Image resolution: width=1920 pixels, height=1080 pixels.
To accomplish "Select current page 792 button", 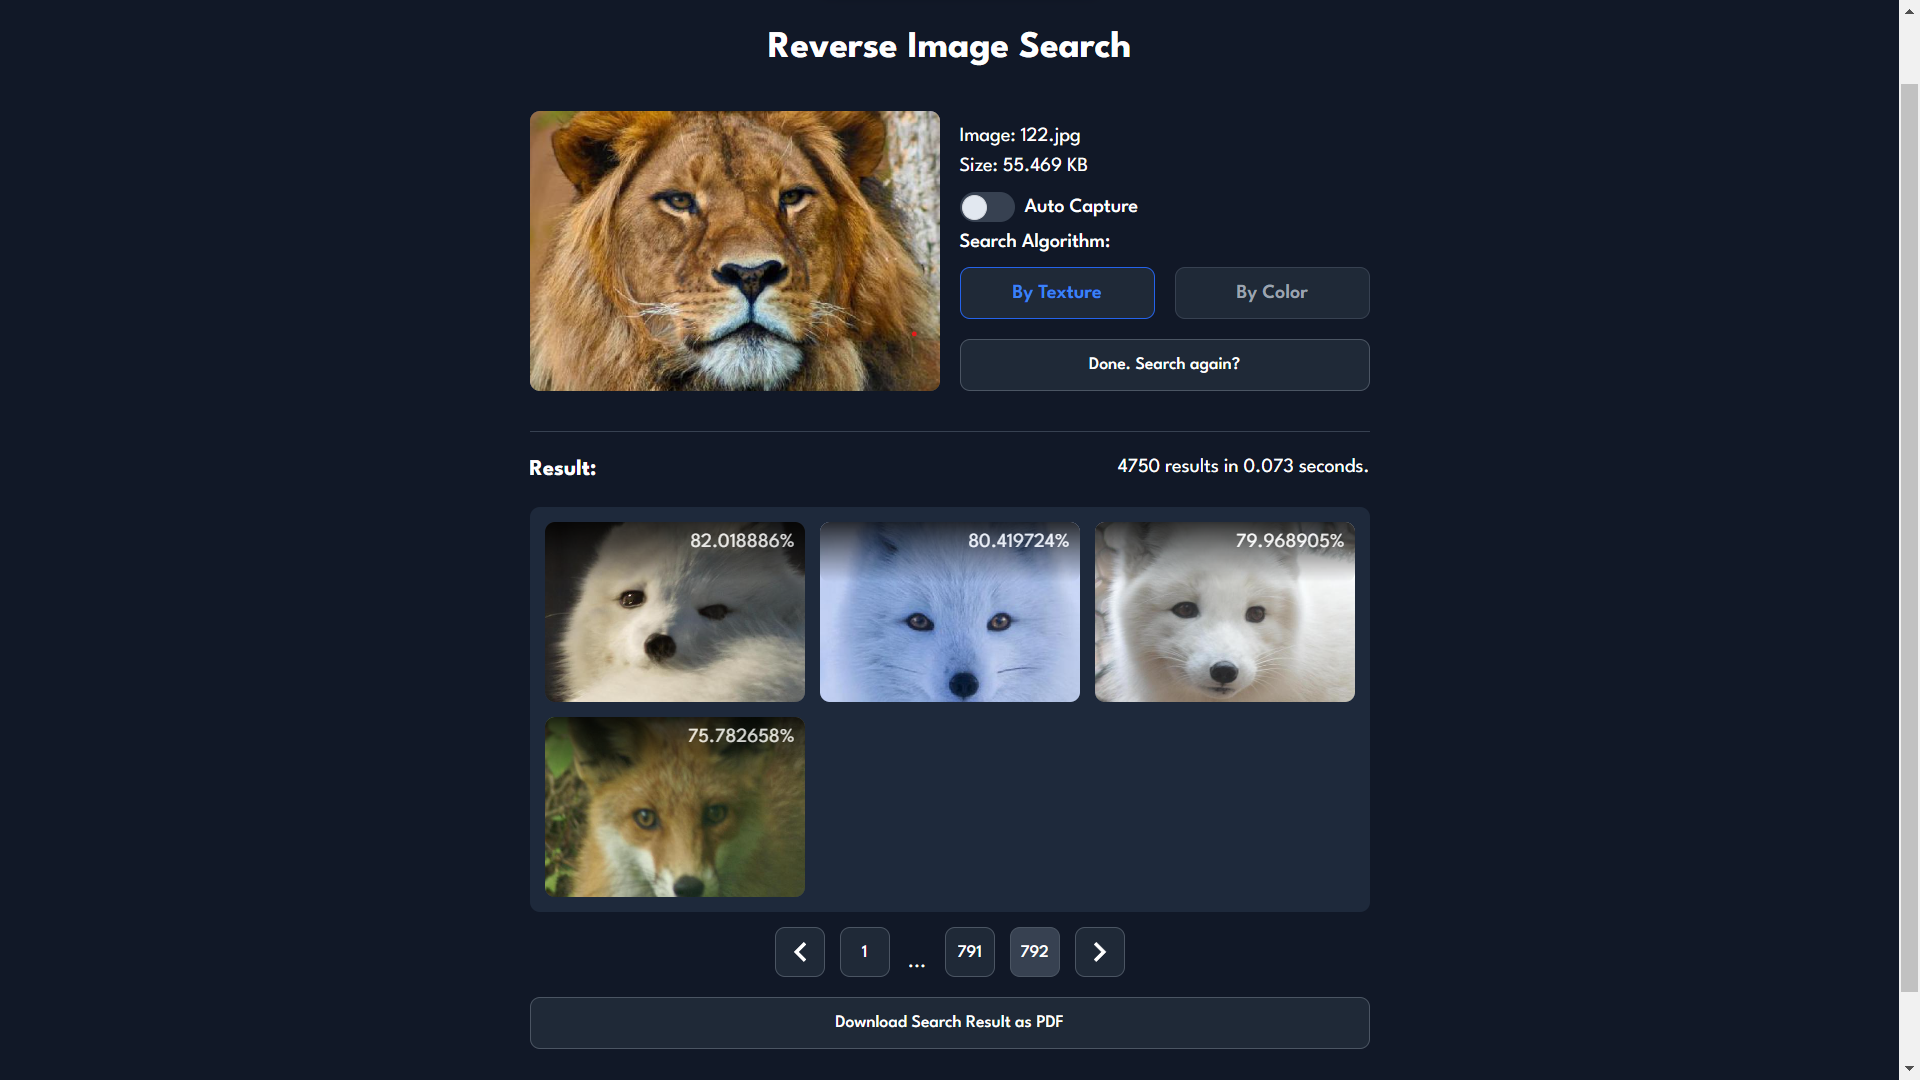I will pos(1034,951).
